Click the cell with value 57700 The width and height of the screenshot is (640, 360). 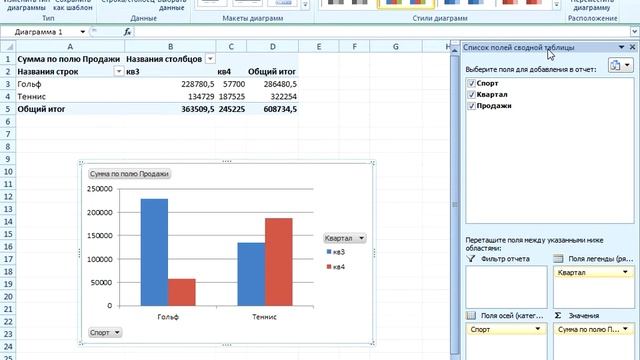coord(231,84)
